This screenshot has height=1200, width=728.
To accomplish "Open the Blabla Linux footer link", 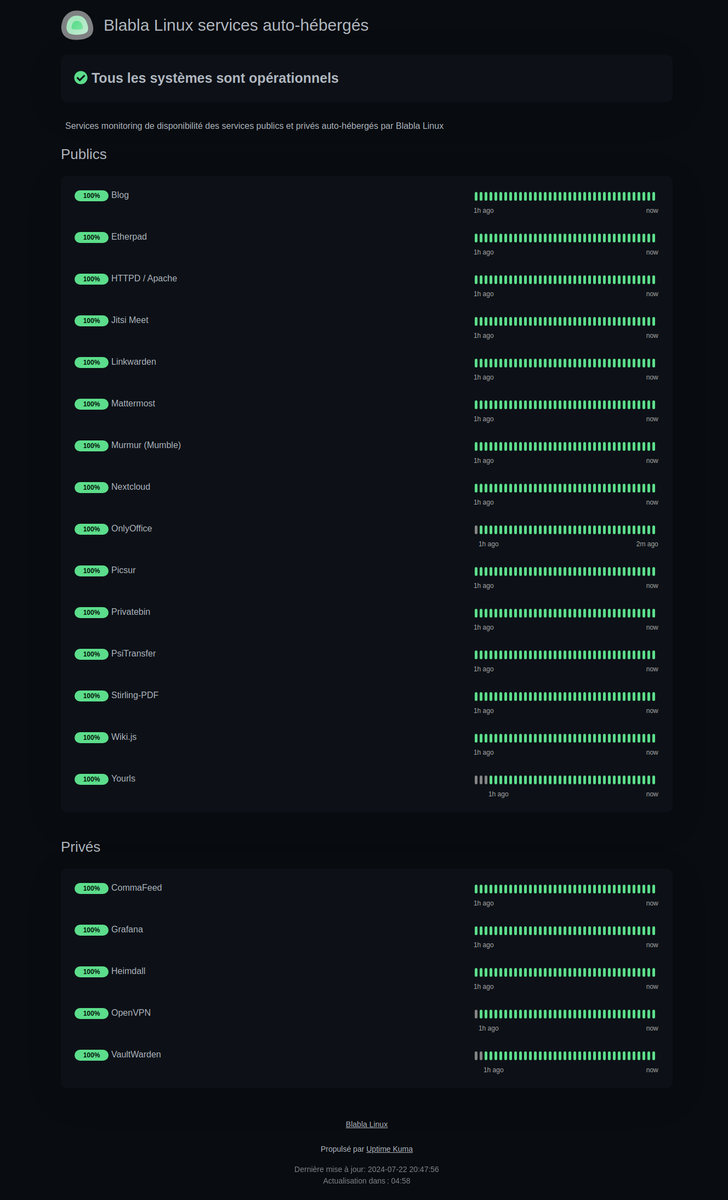I will click(x=366, y=1125).
